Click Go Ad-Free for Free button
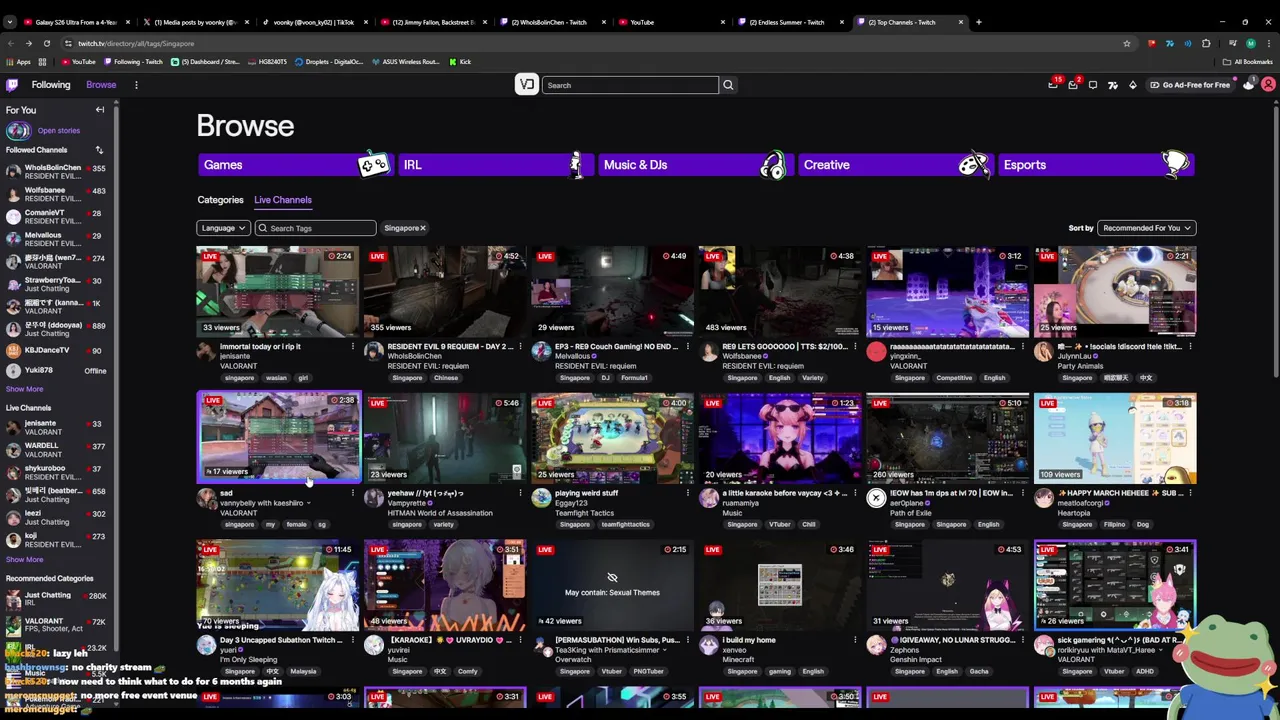Viewport: 1280px width, 720px height. coord(1189,85)
